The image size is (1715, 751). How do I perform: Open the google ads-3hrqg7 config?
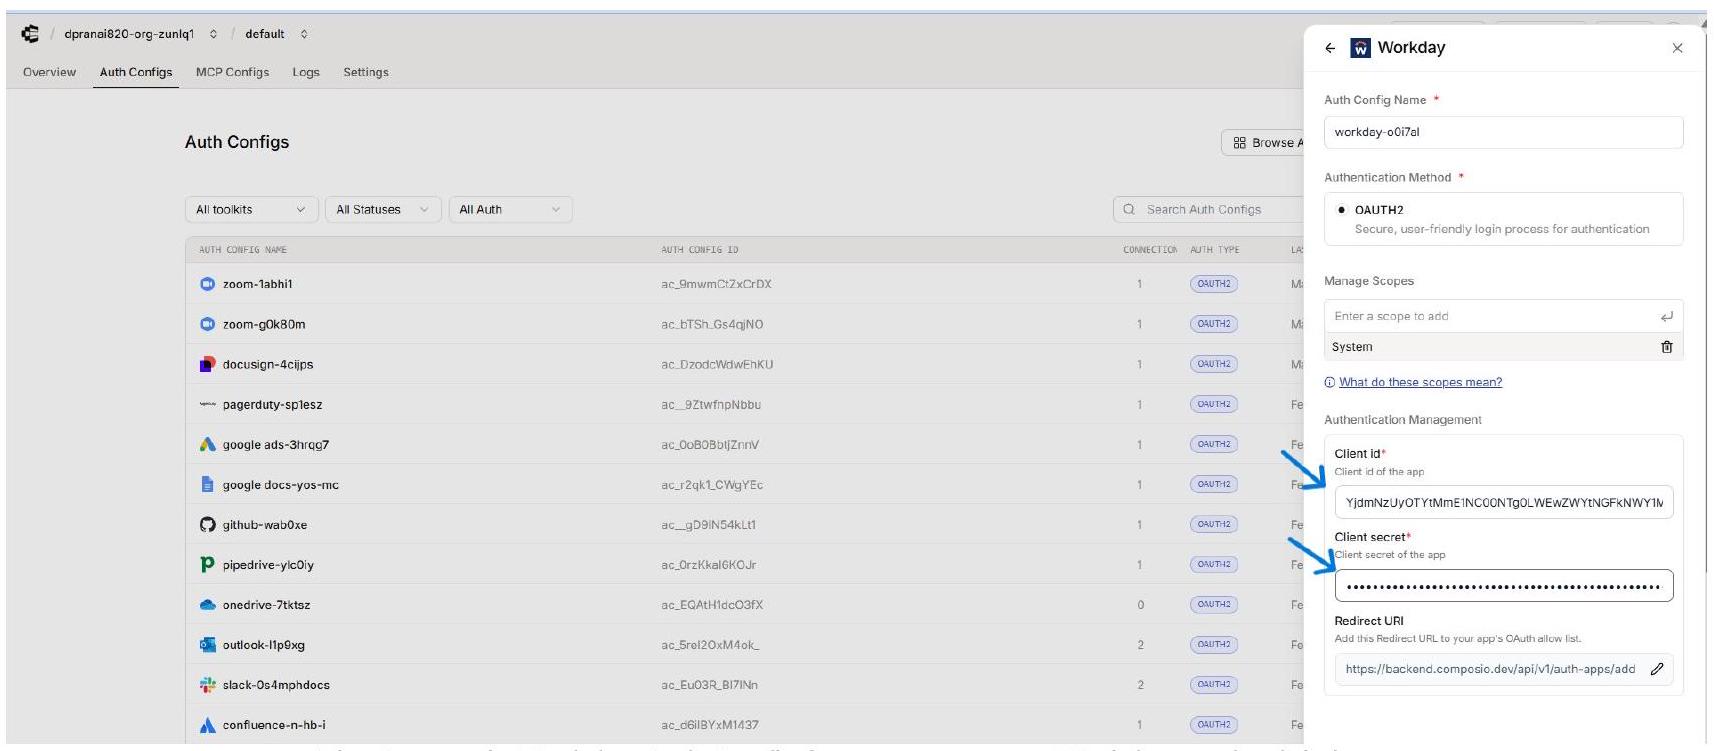[275, 444]
